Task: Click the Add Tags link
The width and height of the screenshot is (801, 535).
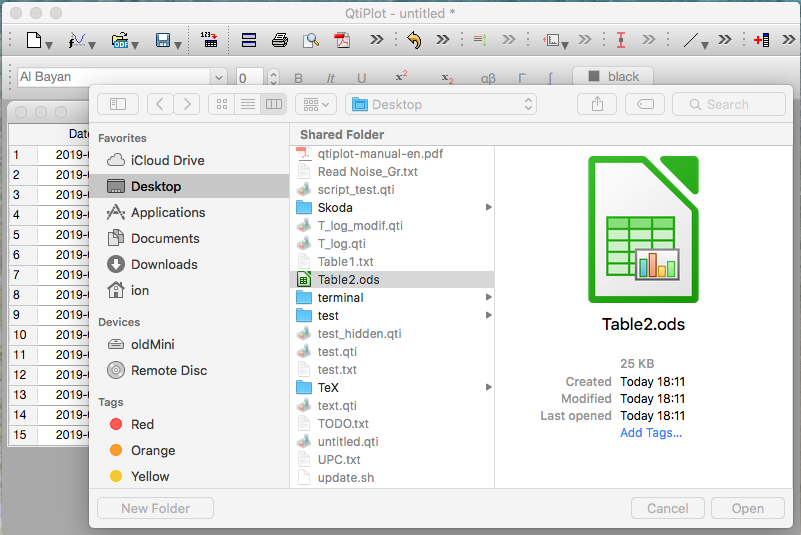Action: [x=651, y=433]
